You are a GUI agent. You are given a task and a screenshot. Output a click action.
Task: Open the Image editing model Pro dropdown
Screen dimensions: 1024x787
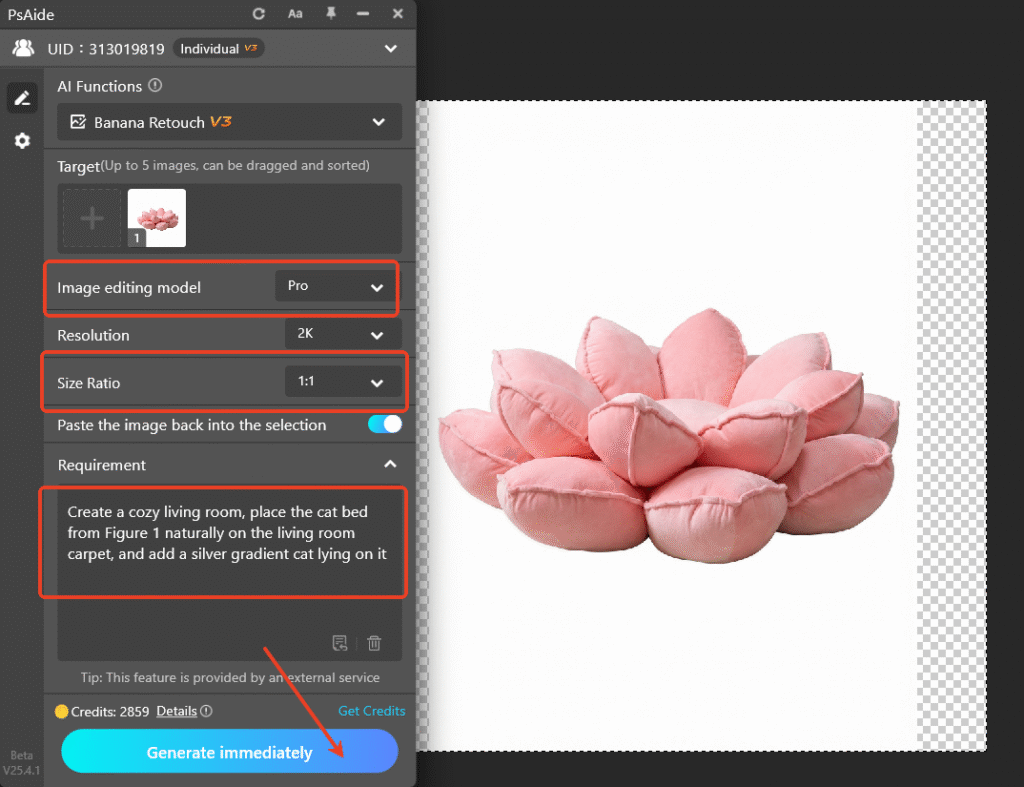click(x=335, y=285)
